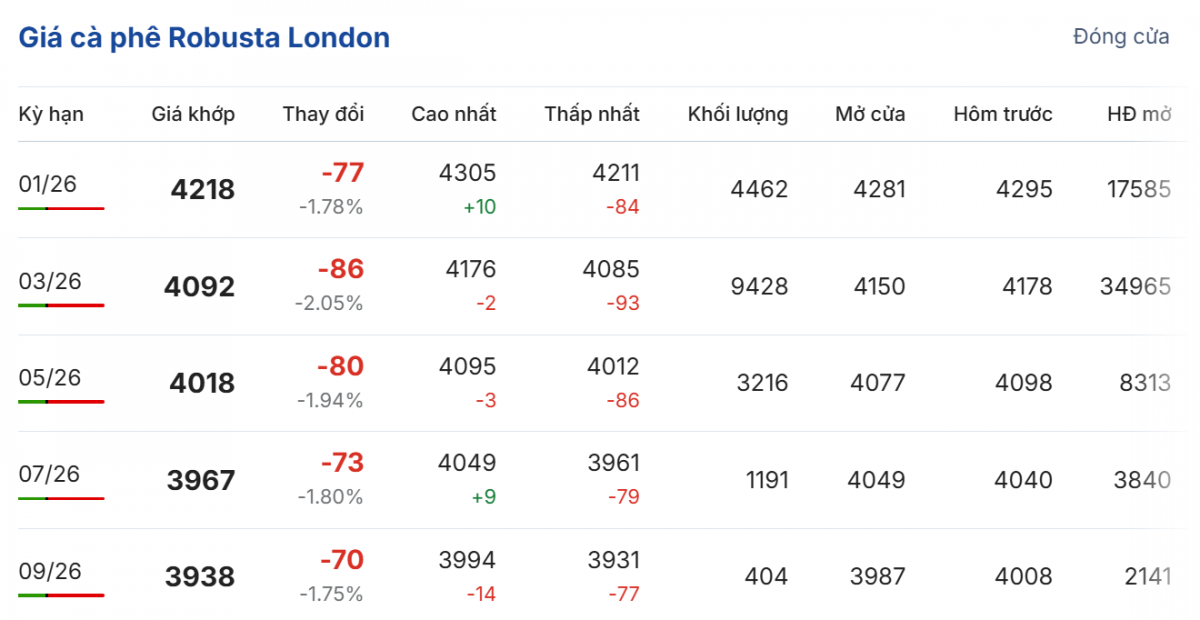Click the Robusta London table title
This screenshot has height=620, width=1200.
coord(204,38)
